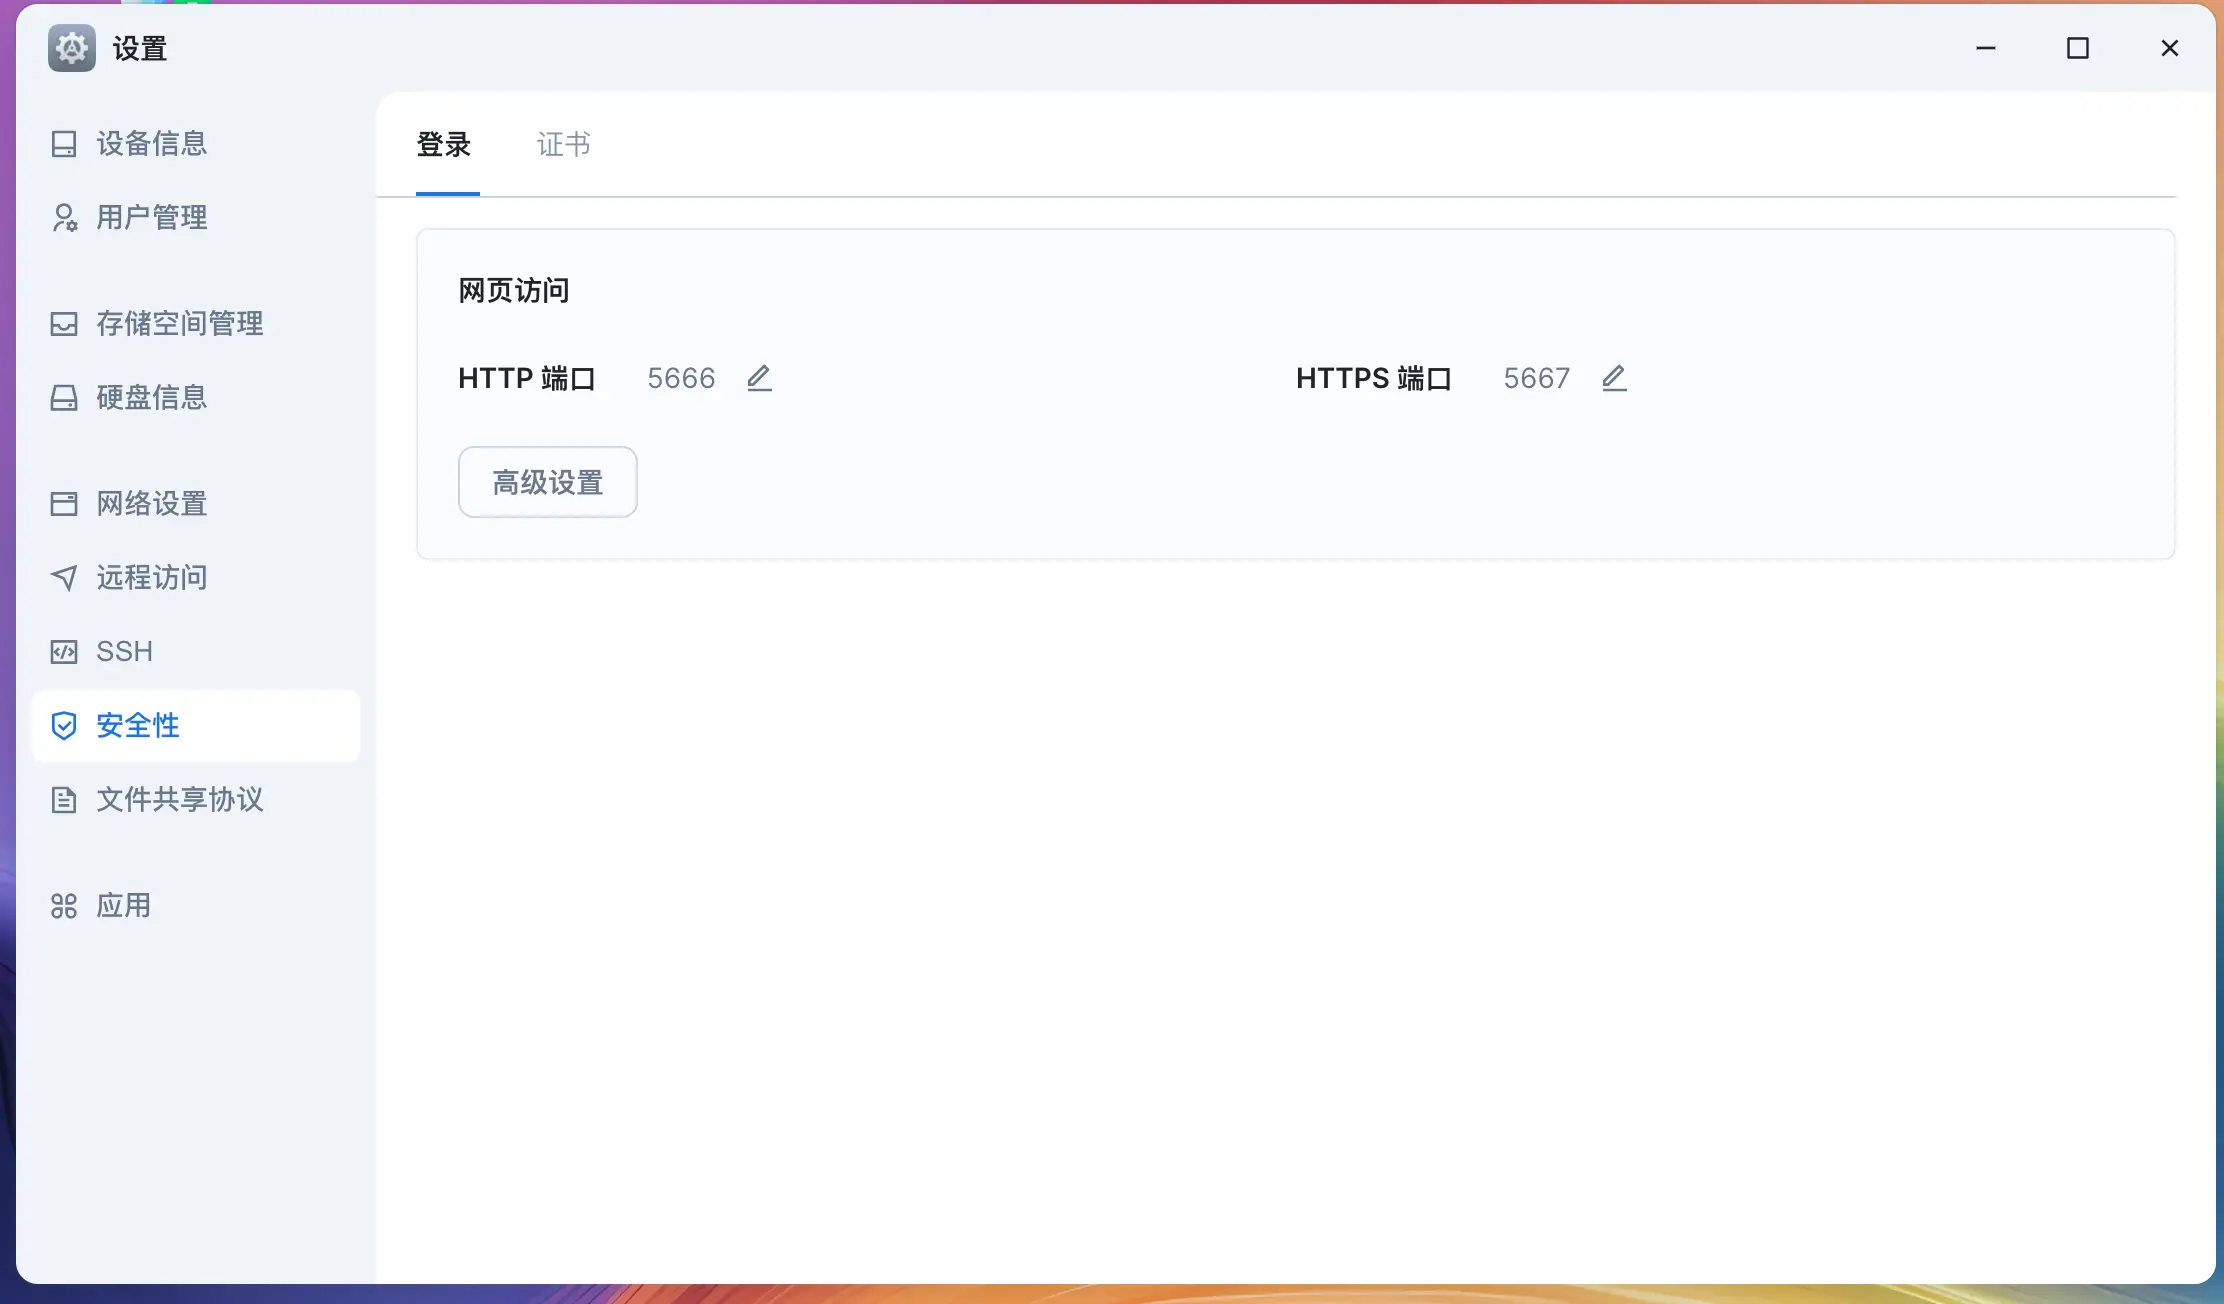Click the 高级设置 button
The height and width of the screenshot is (1304, 2224).
tap(548, 482)
